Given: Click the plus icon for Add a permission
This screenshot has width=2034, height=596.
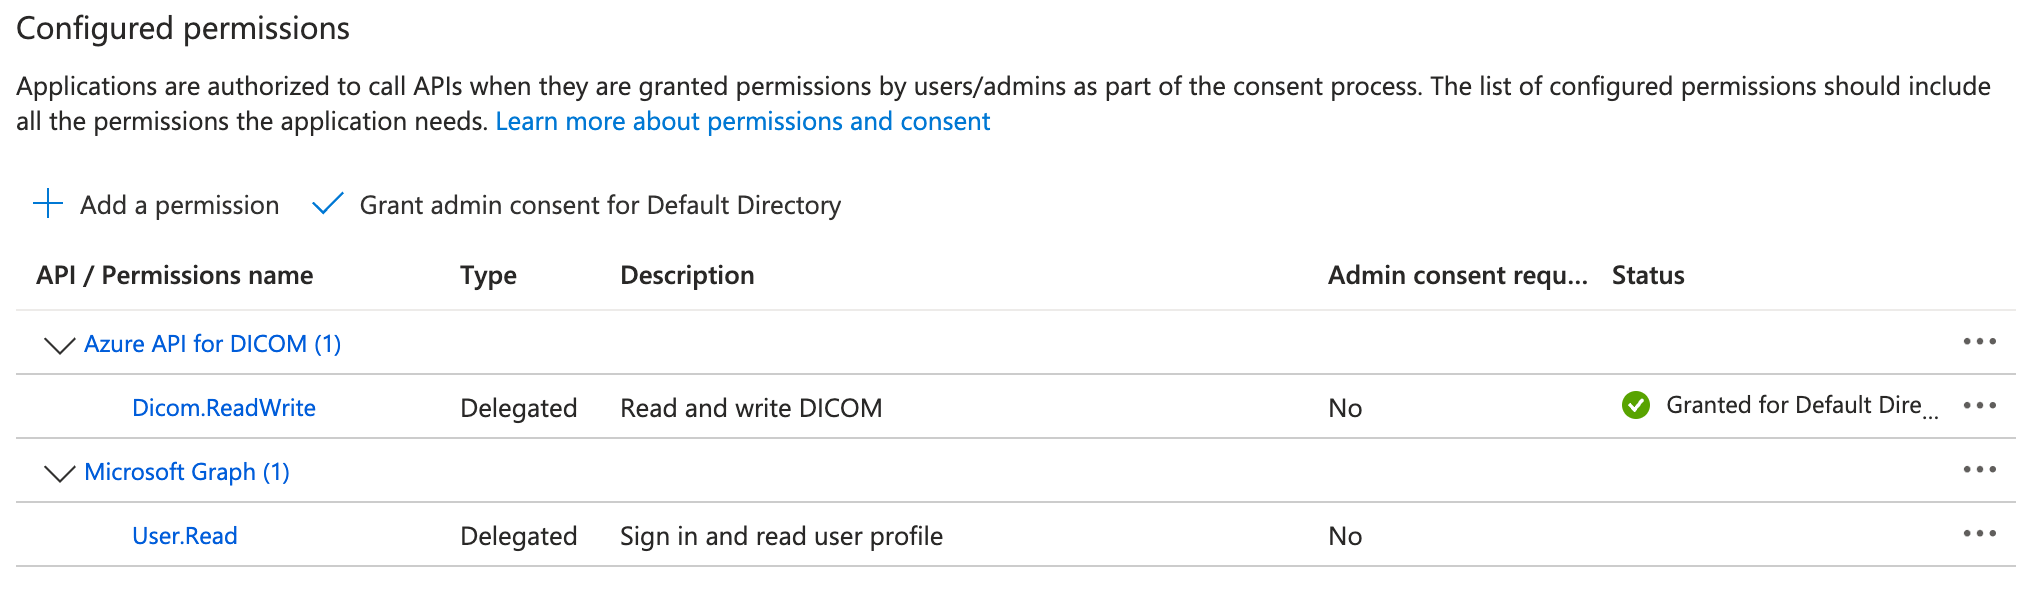Looking at the screenshot, I should (x=48, y=204).
